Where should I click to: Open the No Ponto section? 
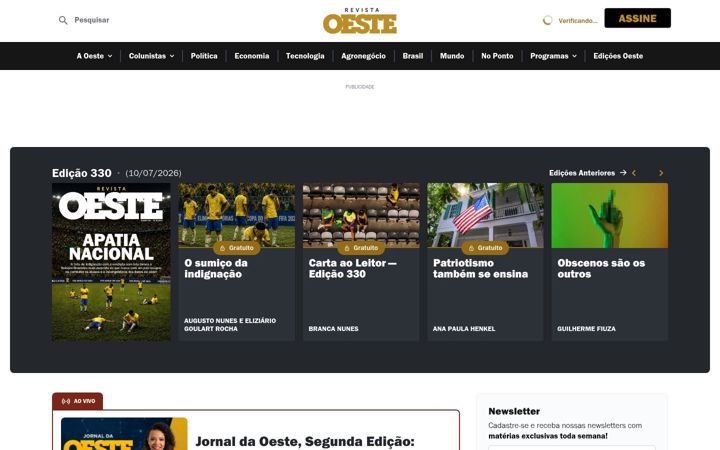(x=497, y=56)
